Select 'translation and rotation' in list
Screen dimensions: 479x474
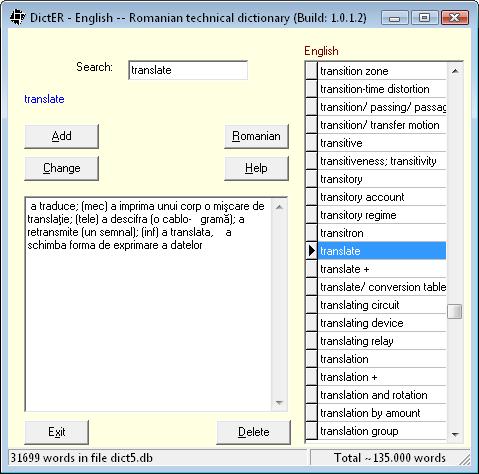click(382, 395)
